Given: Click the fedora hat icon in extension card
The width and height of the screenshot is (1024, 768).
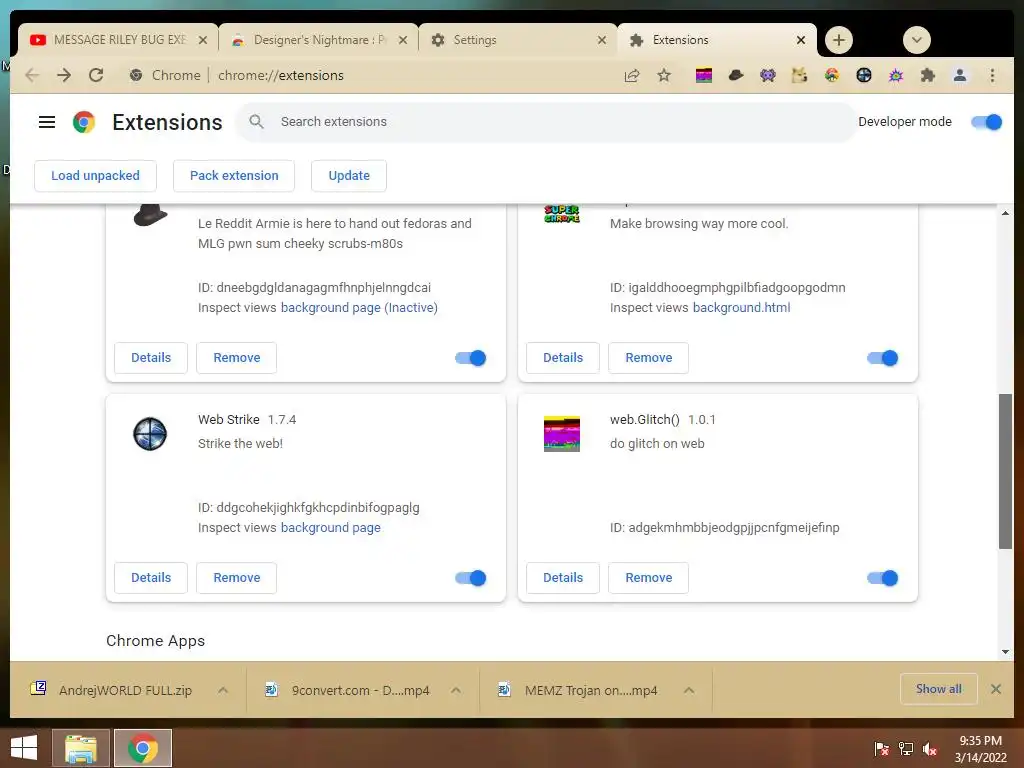Looking at the screenshot, I should coord(151,215).
